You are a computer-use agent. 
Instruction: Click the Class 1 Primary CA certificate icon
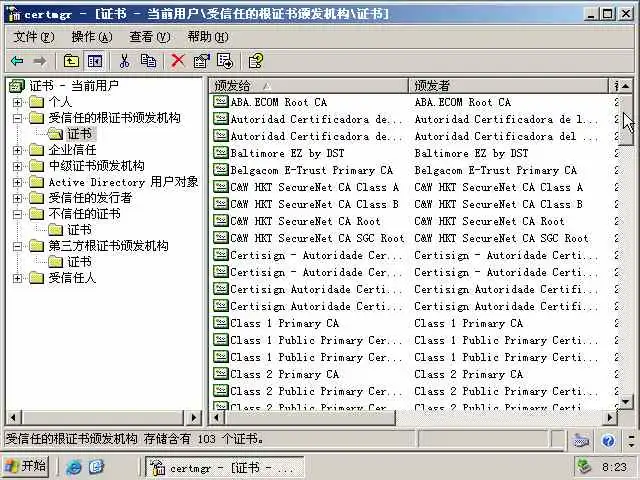click(x=220, y=323)
